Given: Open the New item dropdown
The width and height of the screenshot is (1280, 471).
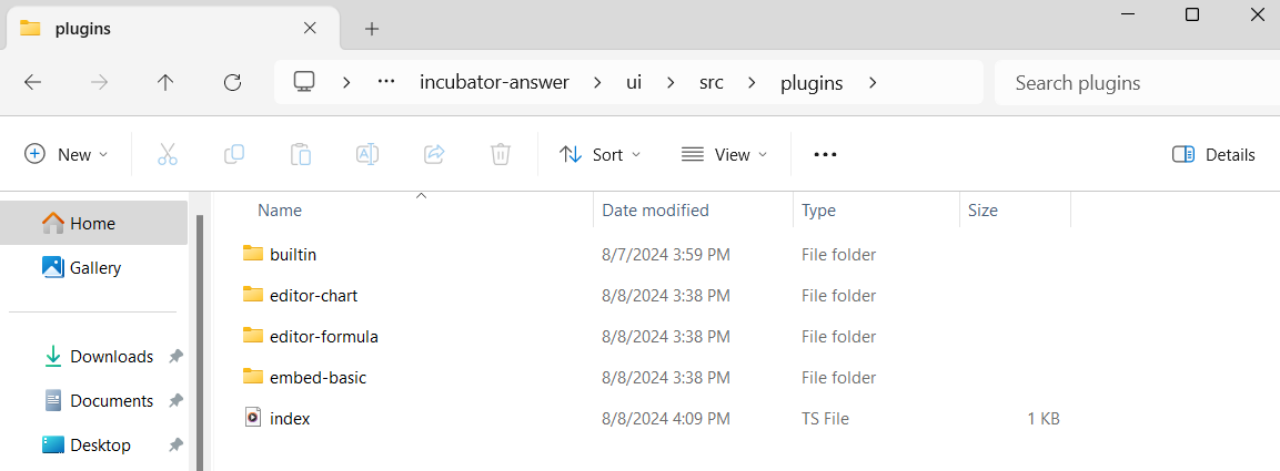Looking at the screenshot, I should 66,154.
